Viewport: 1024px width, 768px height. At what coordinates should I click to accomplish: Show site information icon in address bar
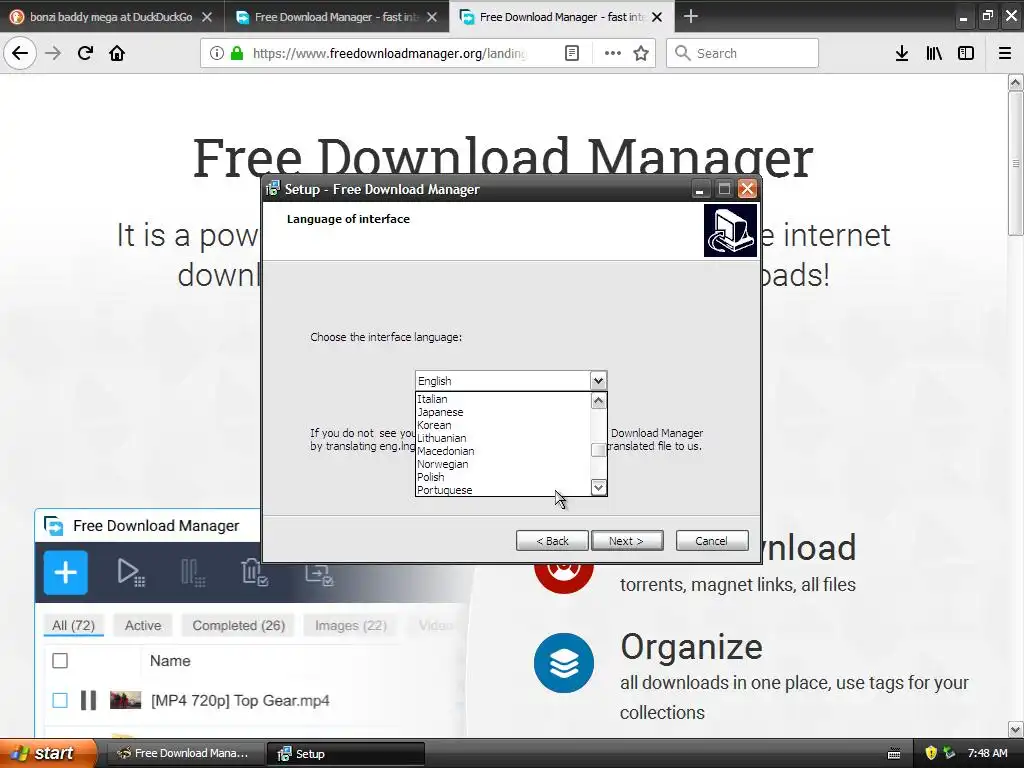[x=217, y=53]
